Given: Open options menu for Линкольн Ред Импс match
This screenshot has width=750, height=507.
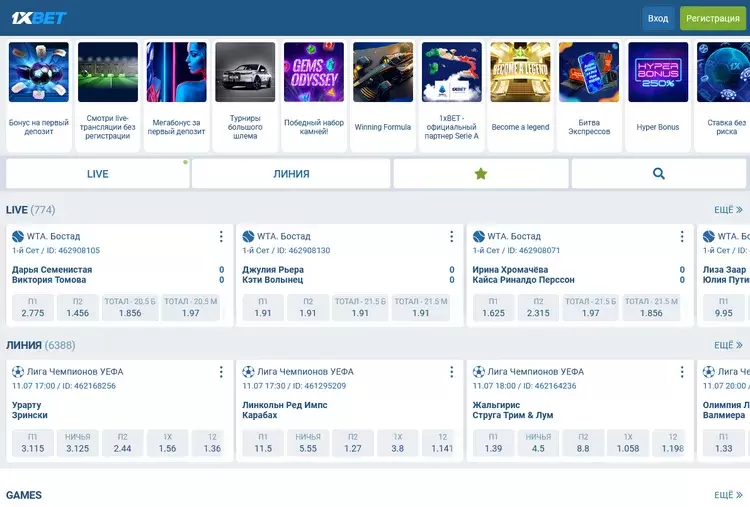Looking at the screenshot, I should click(452, 372).
